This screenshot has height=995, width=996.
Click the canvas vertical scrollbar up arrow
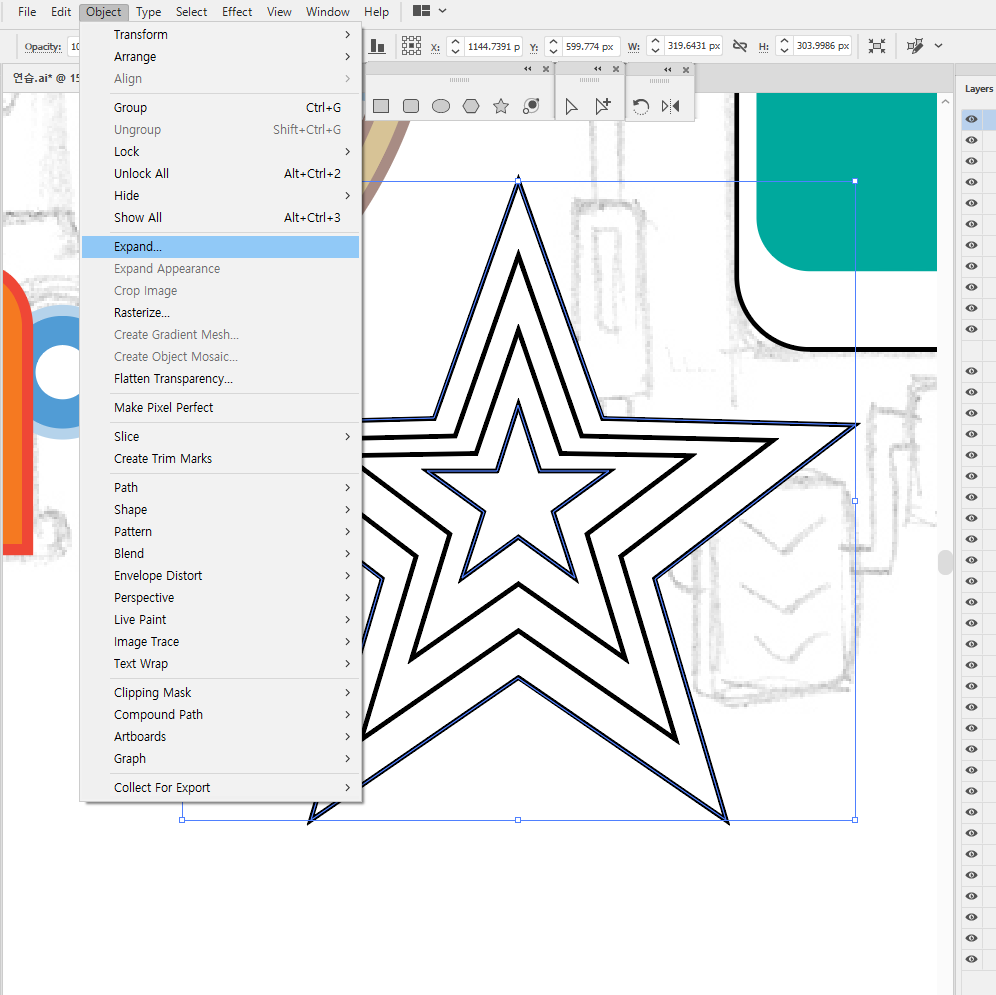[x=945, y=102]
